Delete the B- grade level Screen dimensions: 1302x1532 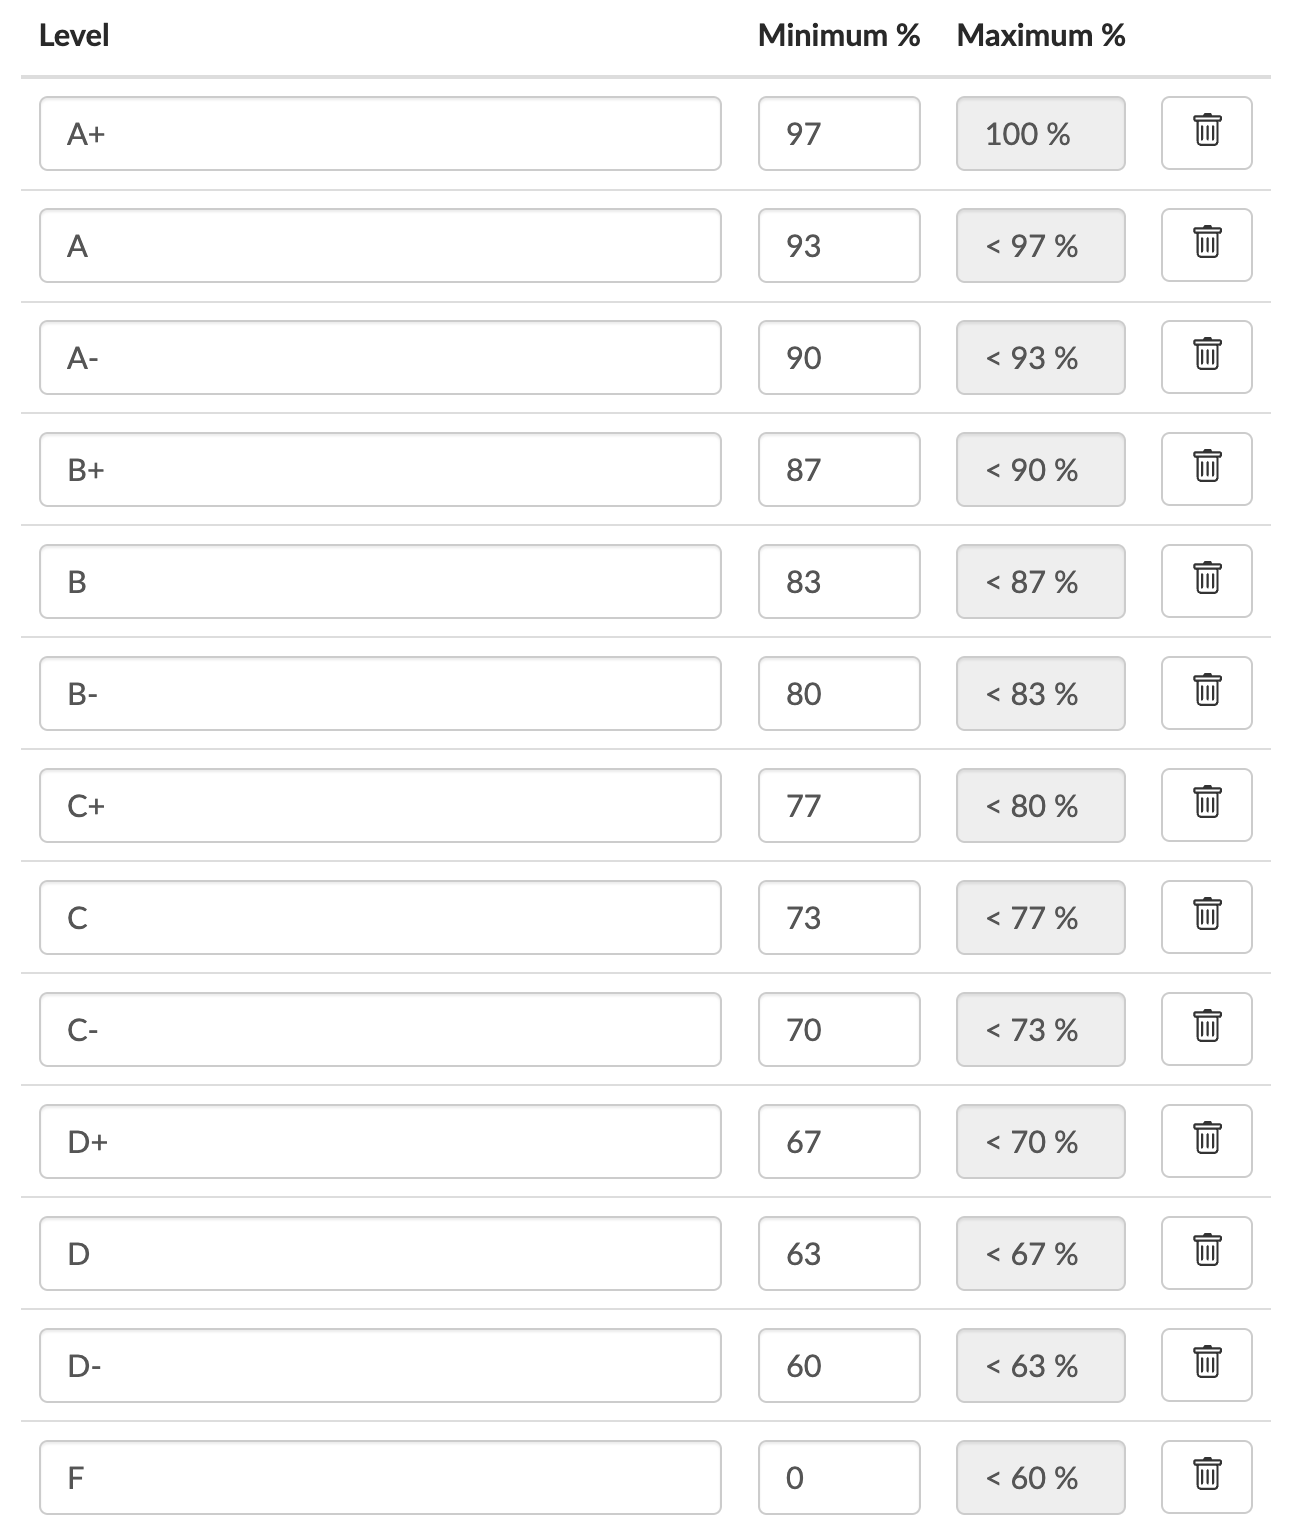point(1206,693)
